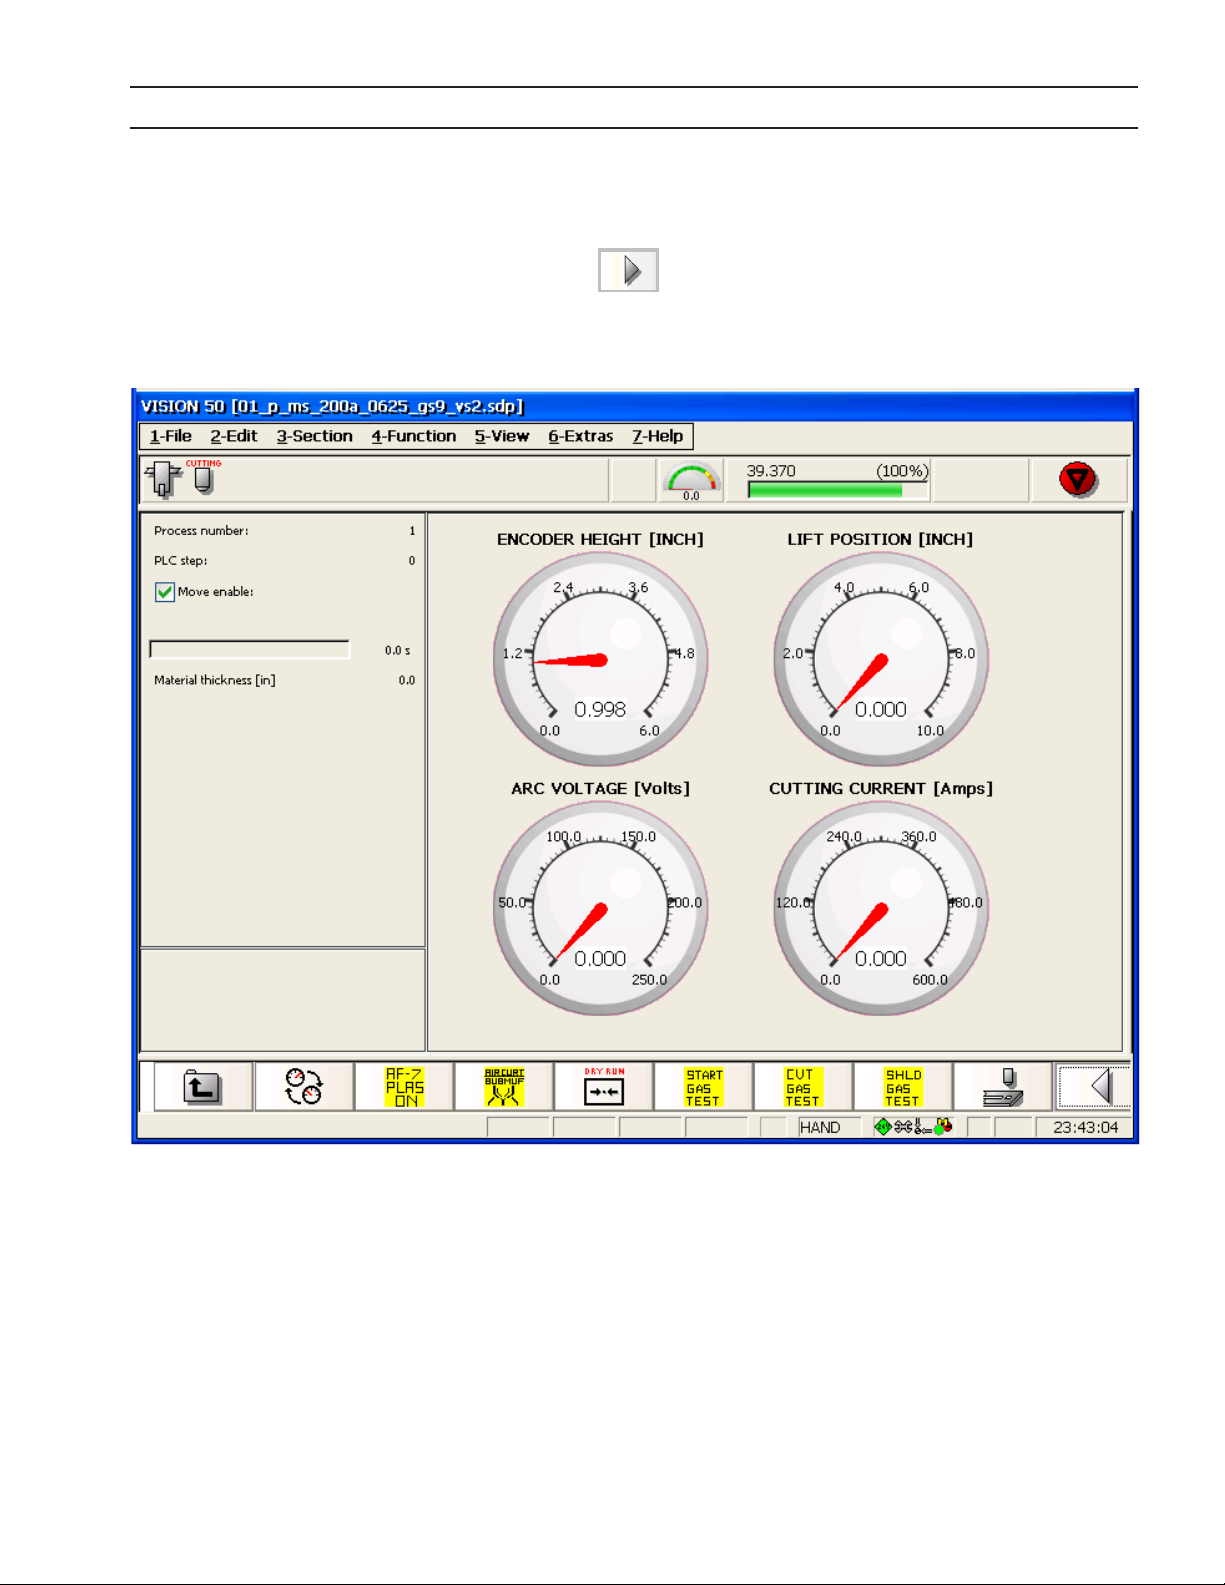Toggle the AF-7 PLAS ON button

pyautogui.click(x=404, y=1087)
